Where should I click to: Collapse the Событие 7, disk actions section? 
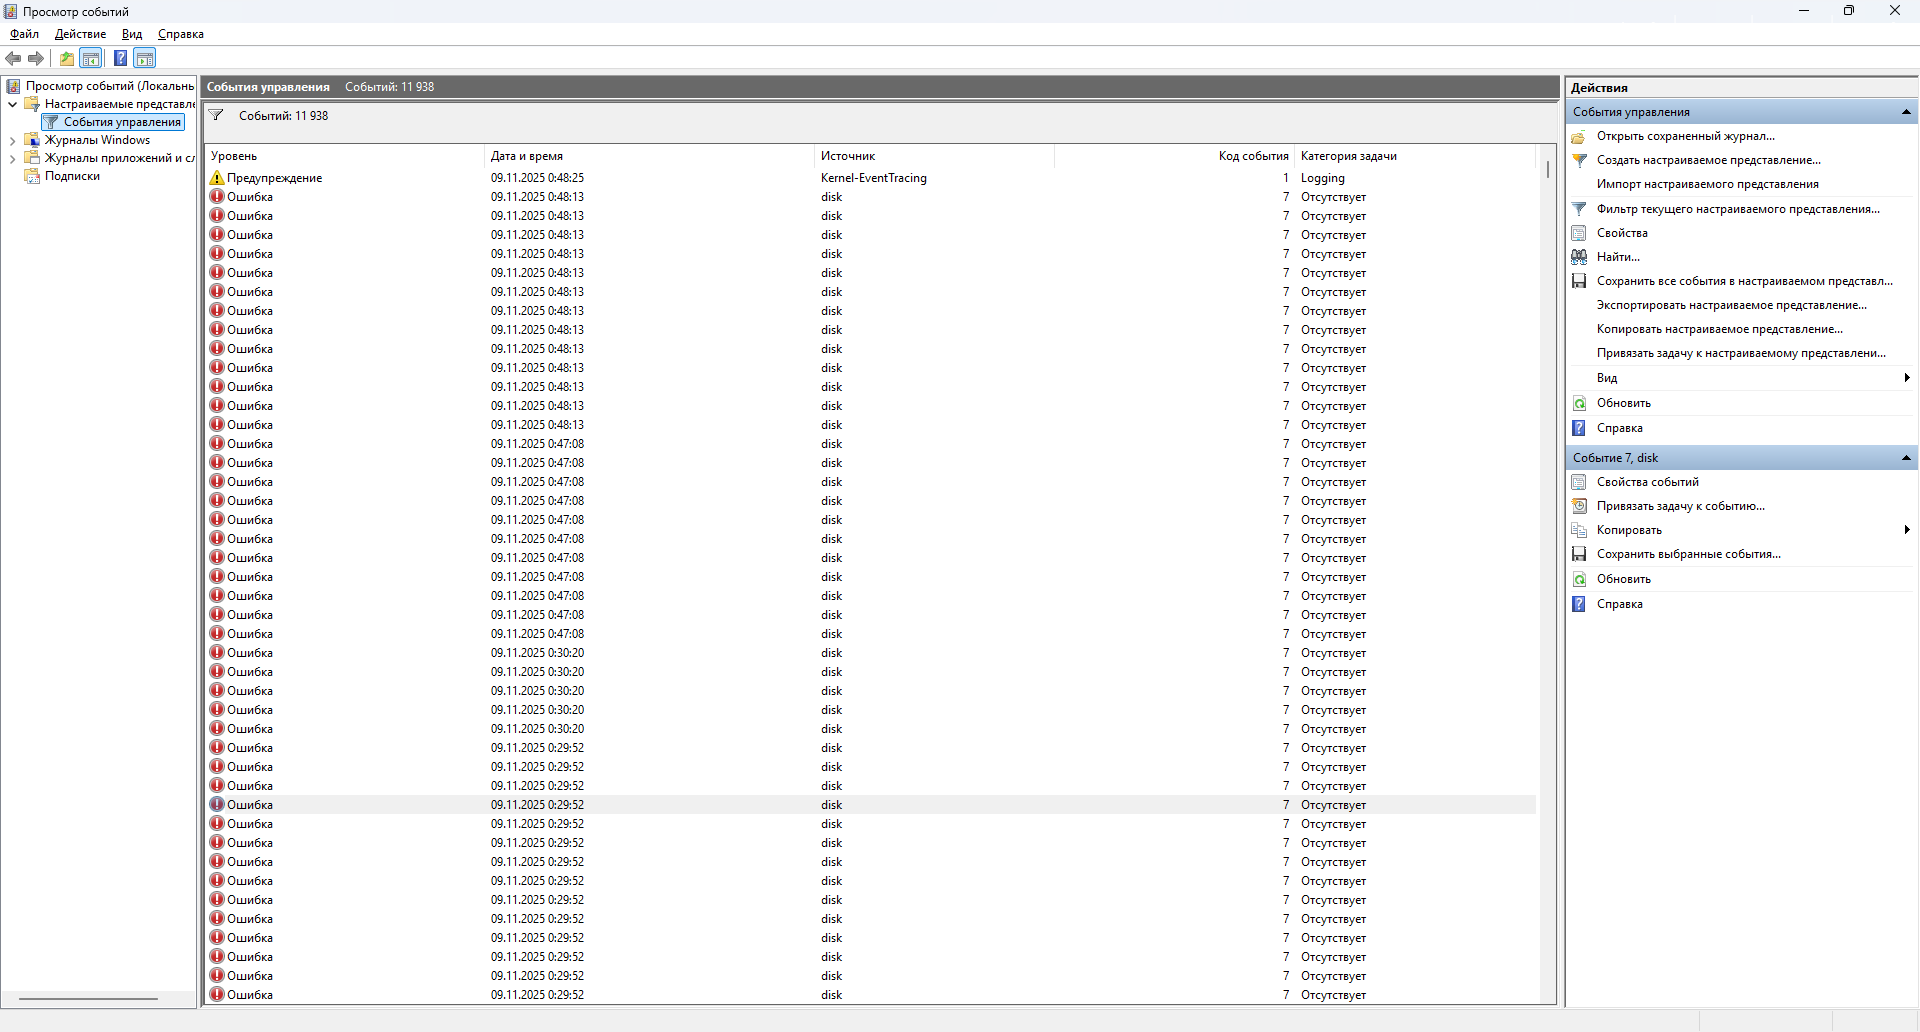[1905, 458]
